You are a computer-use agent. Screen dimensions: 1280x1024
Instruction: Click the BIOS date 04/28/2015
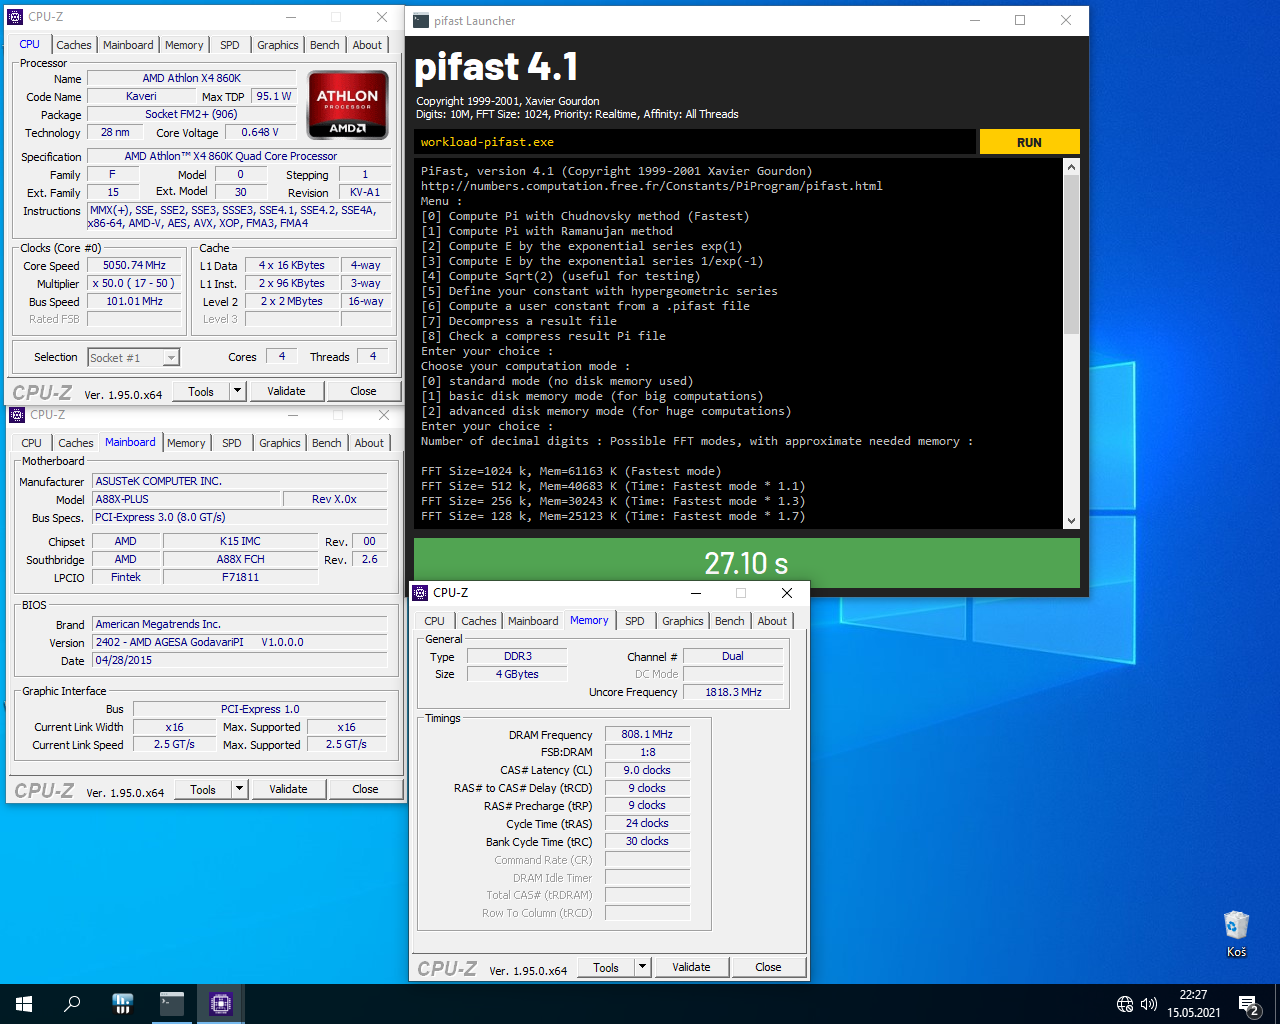point(240,660)
